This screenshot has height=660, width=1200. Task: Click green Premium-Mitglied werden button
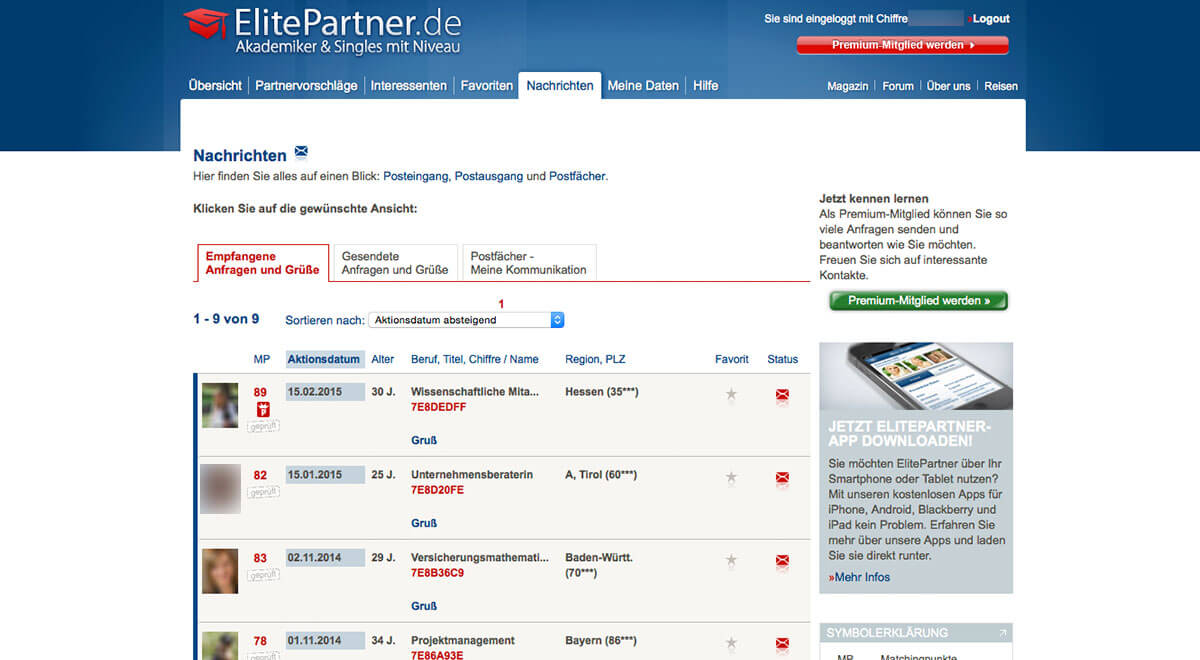click(919, 300)
